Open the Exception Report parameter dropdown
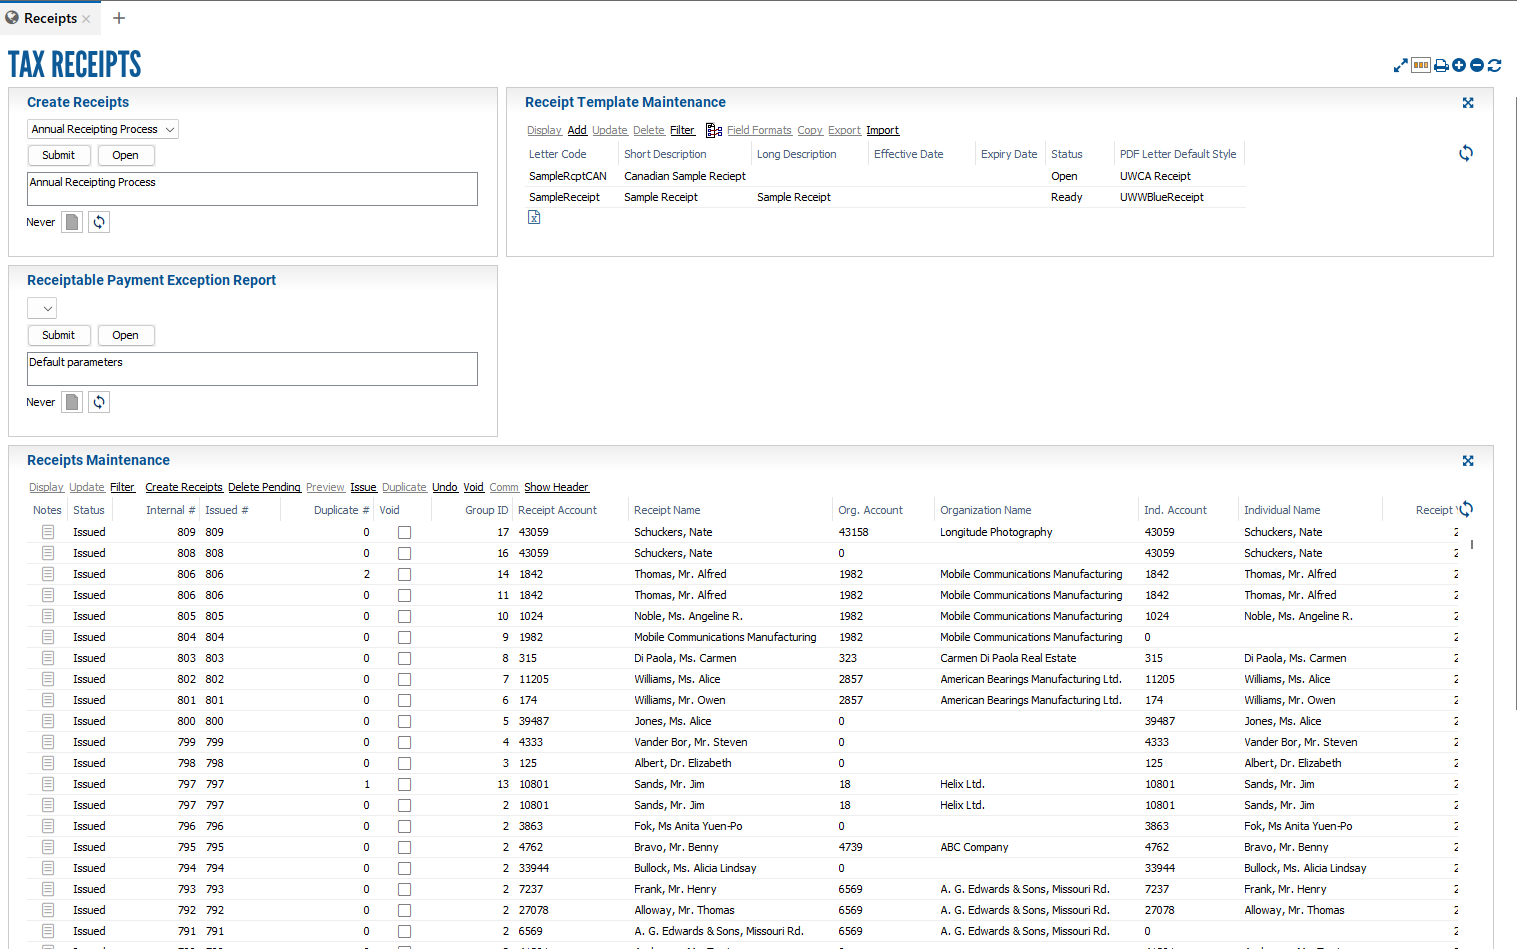1517x949 pixels. coord(42,308)
